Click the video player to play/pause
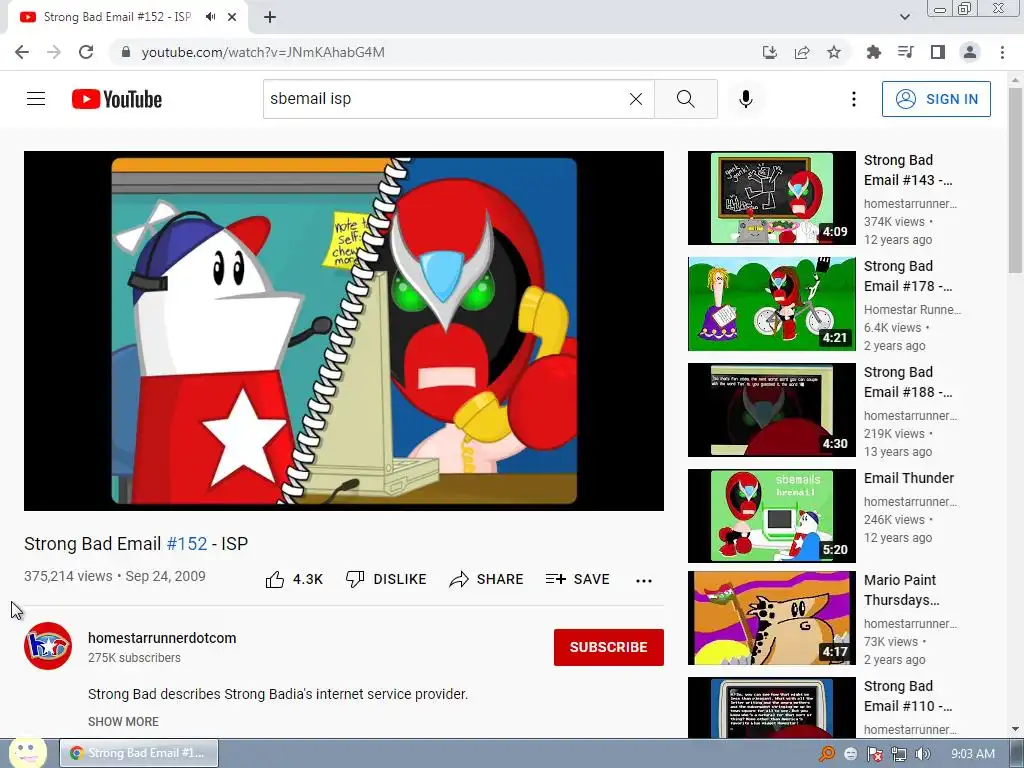The height and width of the screenshot is (768, 1024). [344, 331]
